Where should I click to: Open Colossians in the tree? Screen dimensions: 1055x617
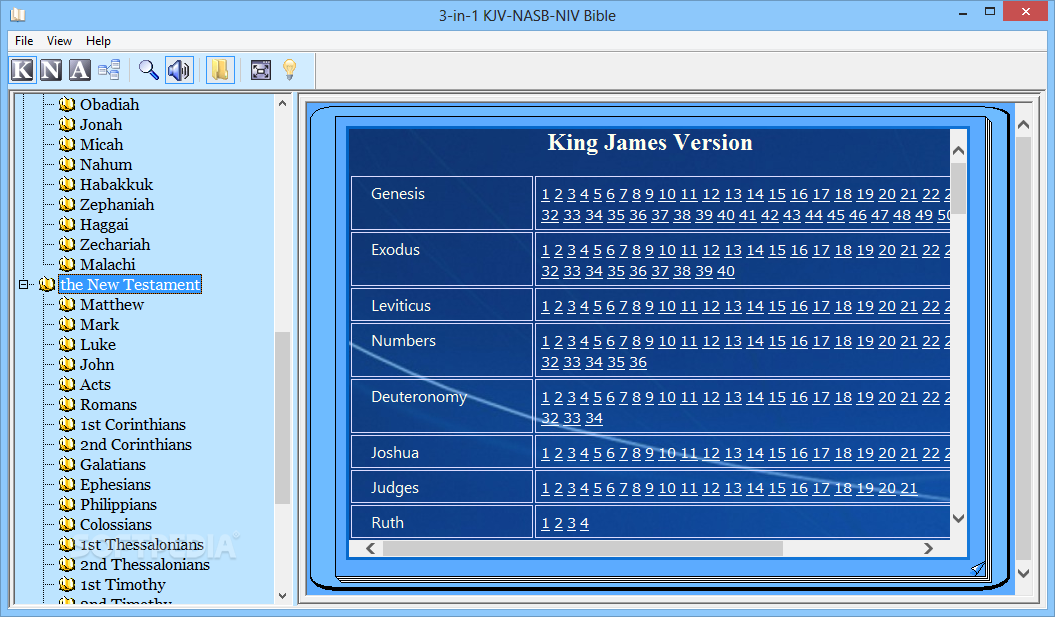point(116,524)
